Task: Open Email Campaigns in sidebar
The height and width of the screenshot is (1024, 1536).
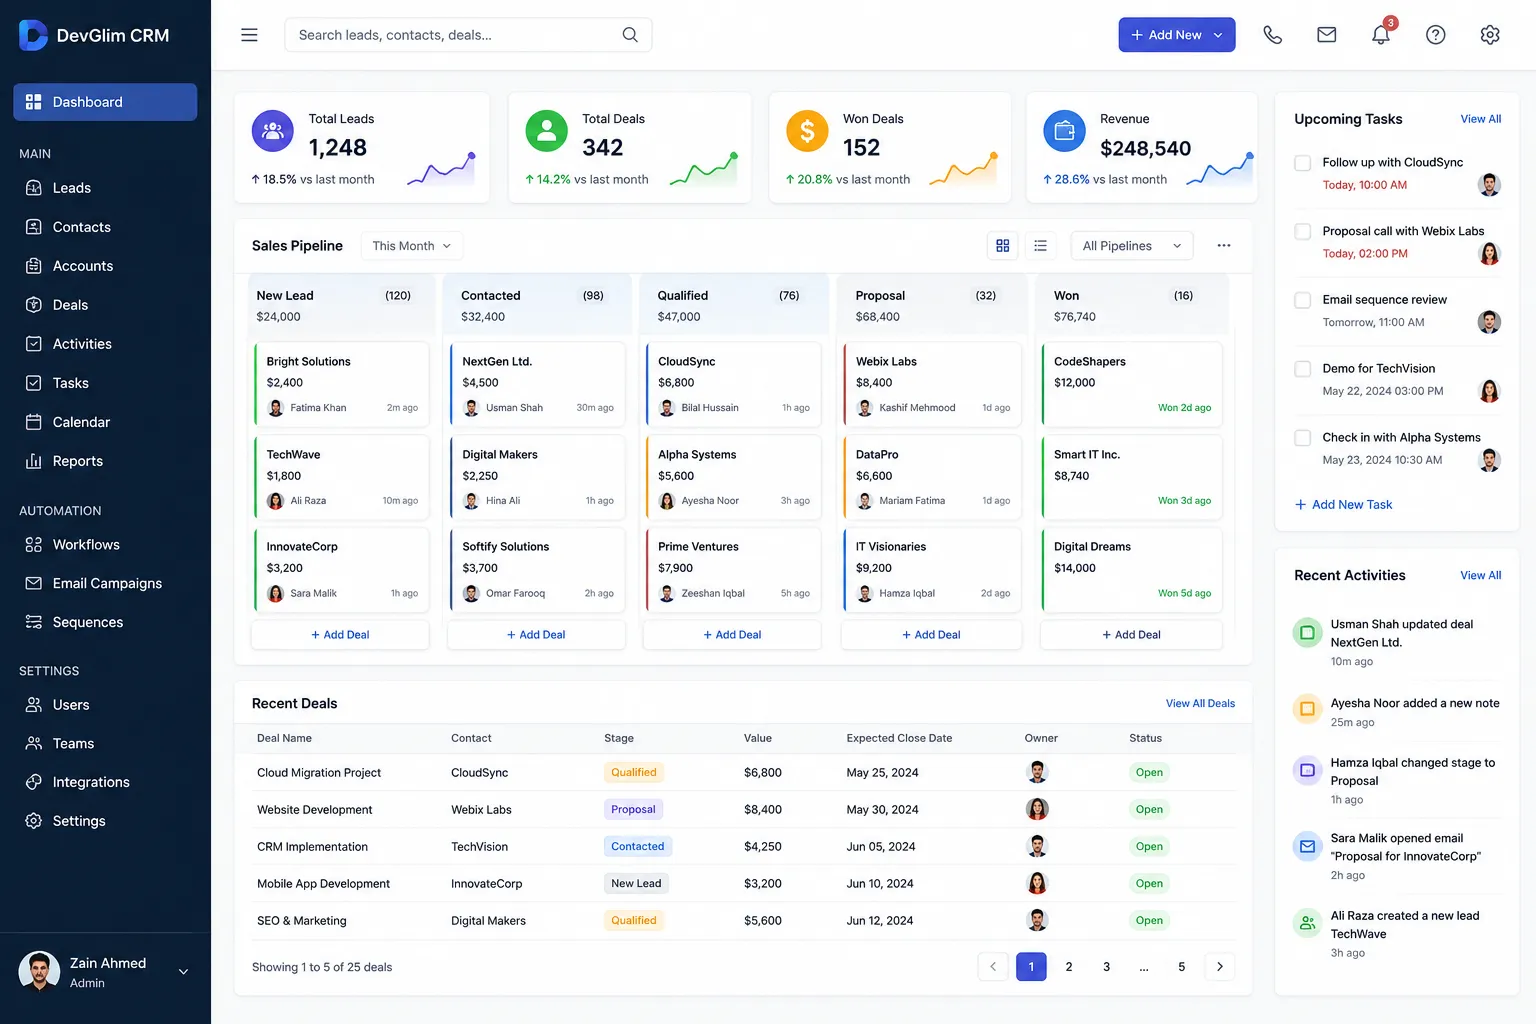Action: coord(105,583)
